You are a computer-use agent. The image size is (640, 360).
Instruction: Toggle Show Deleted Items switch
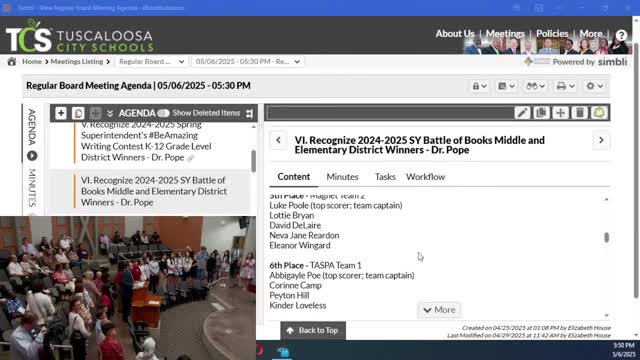tap(163, 113)
